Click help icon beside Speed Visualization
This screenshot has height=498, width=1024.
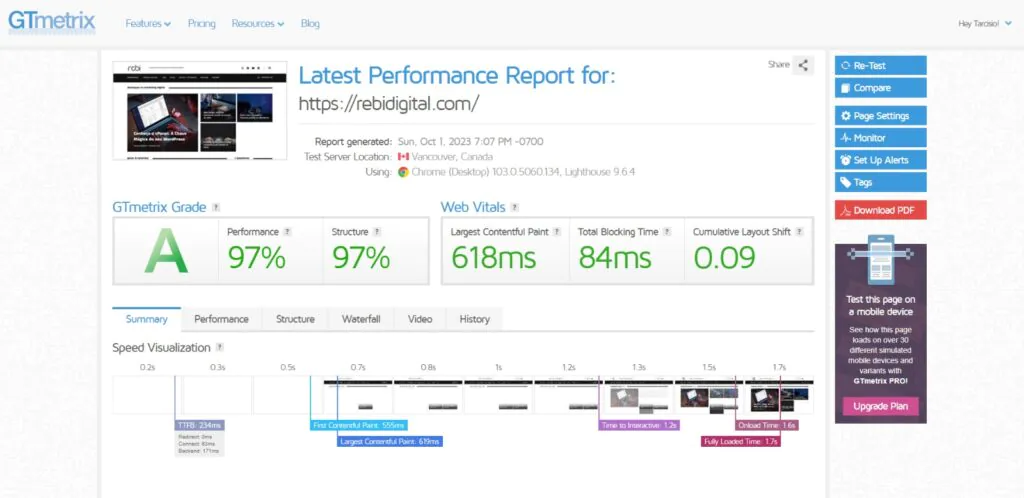click(x=220, y=348)
